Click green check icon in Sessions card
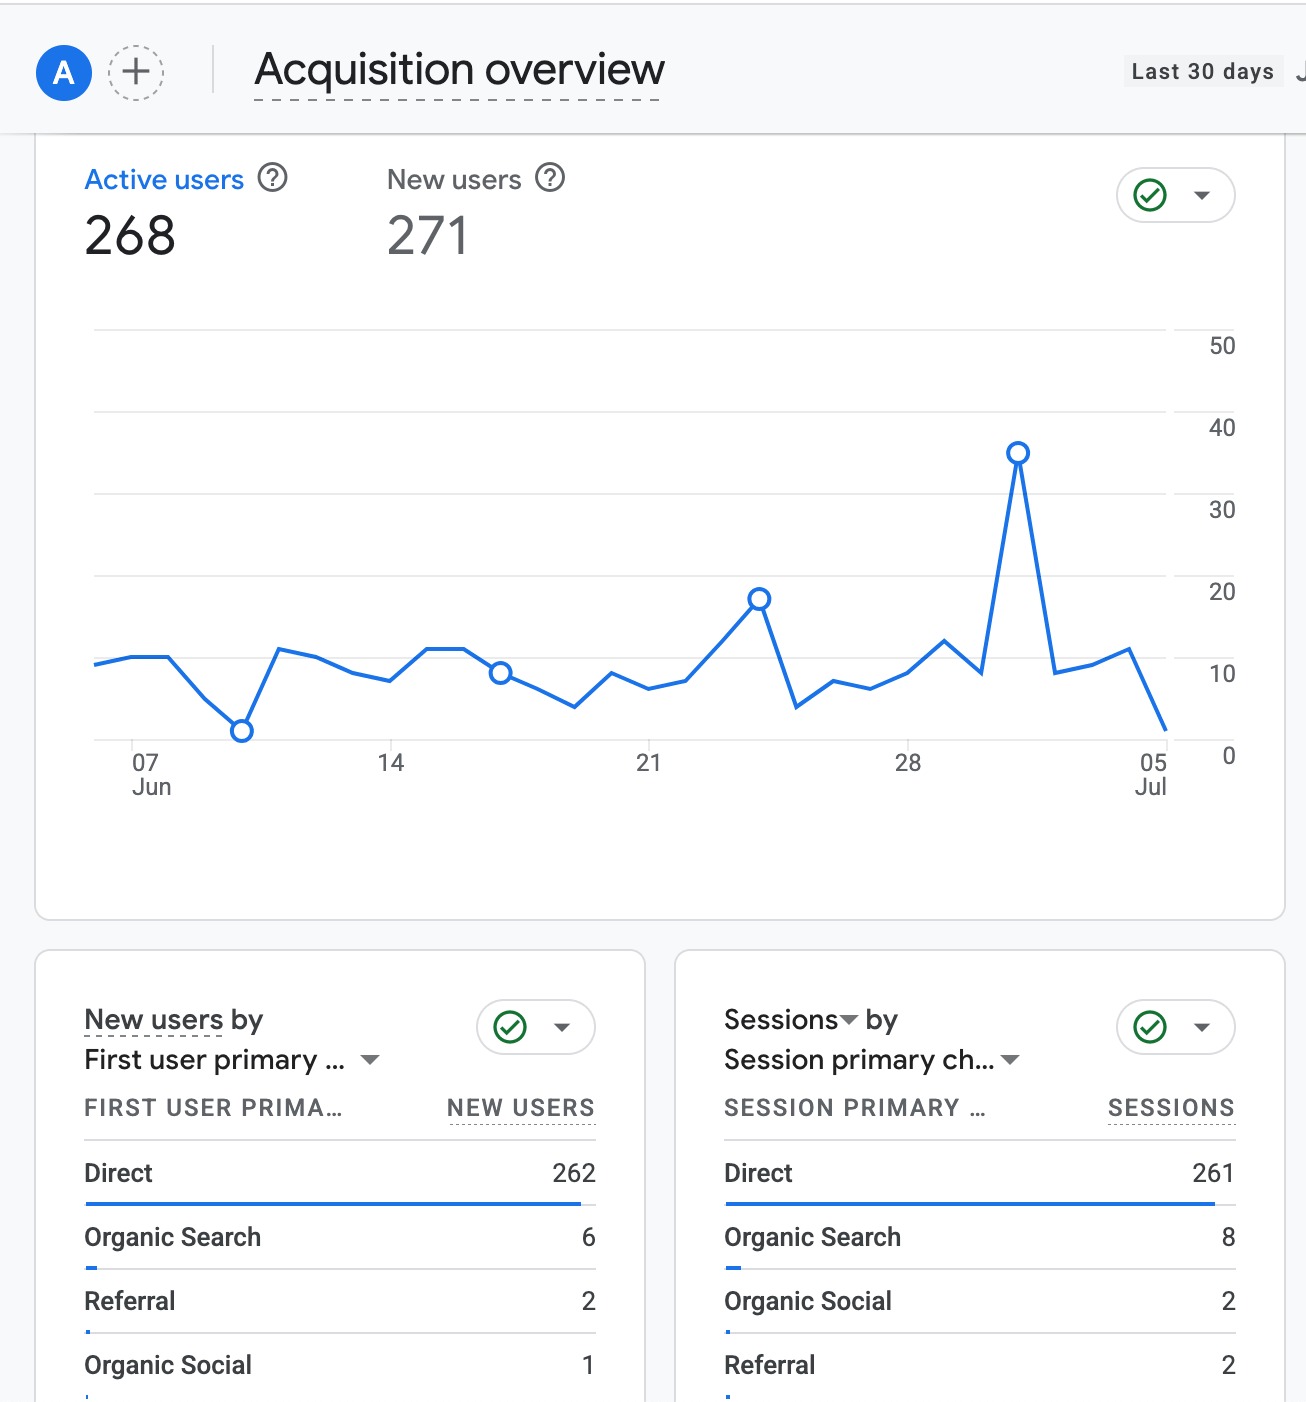This screenshot has height=1402, width=1306. tap(1150, 1027)
